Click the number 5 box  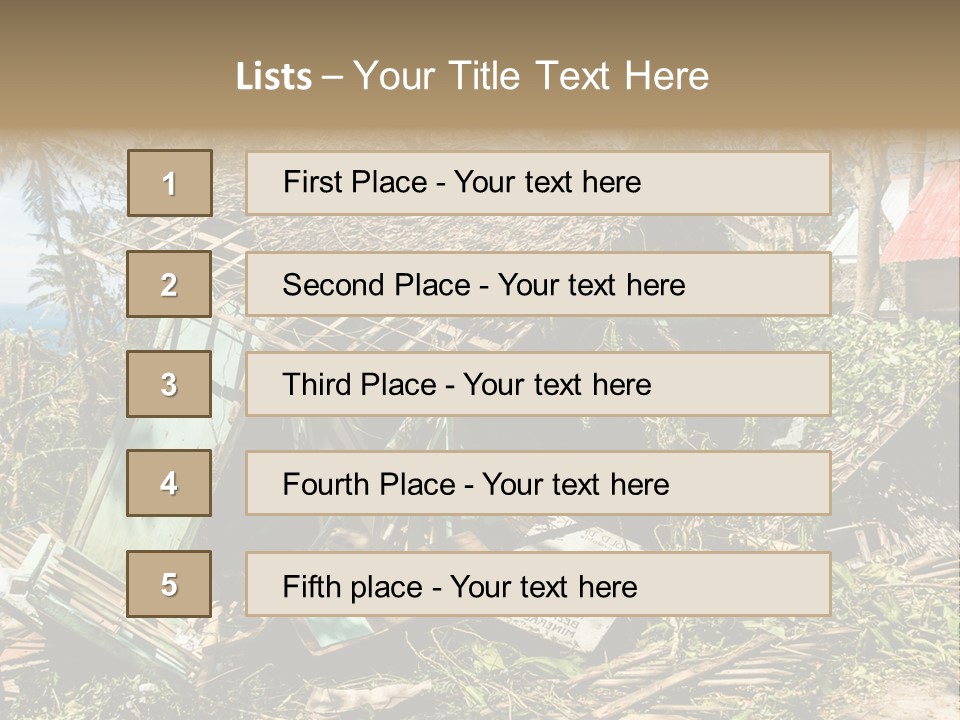[x=169, y=584]
